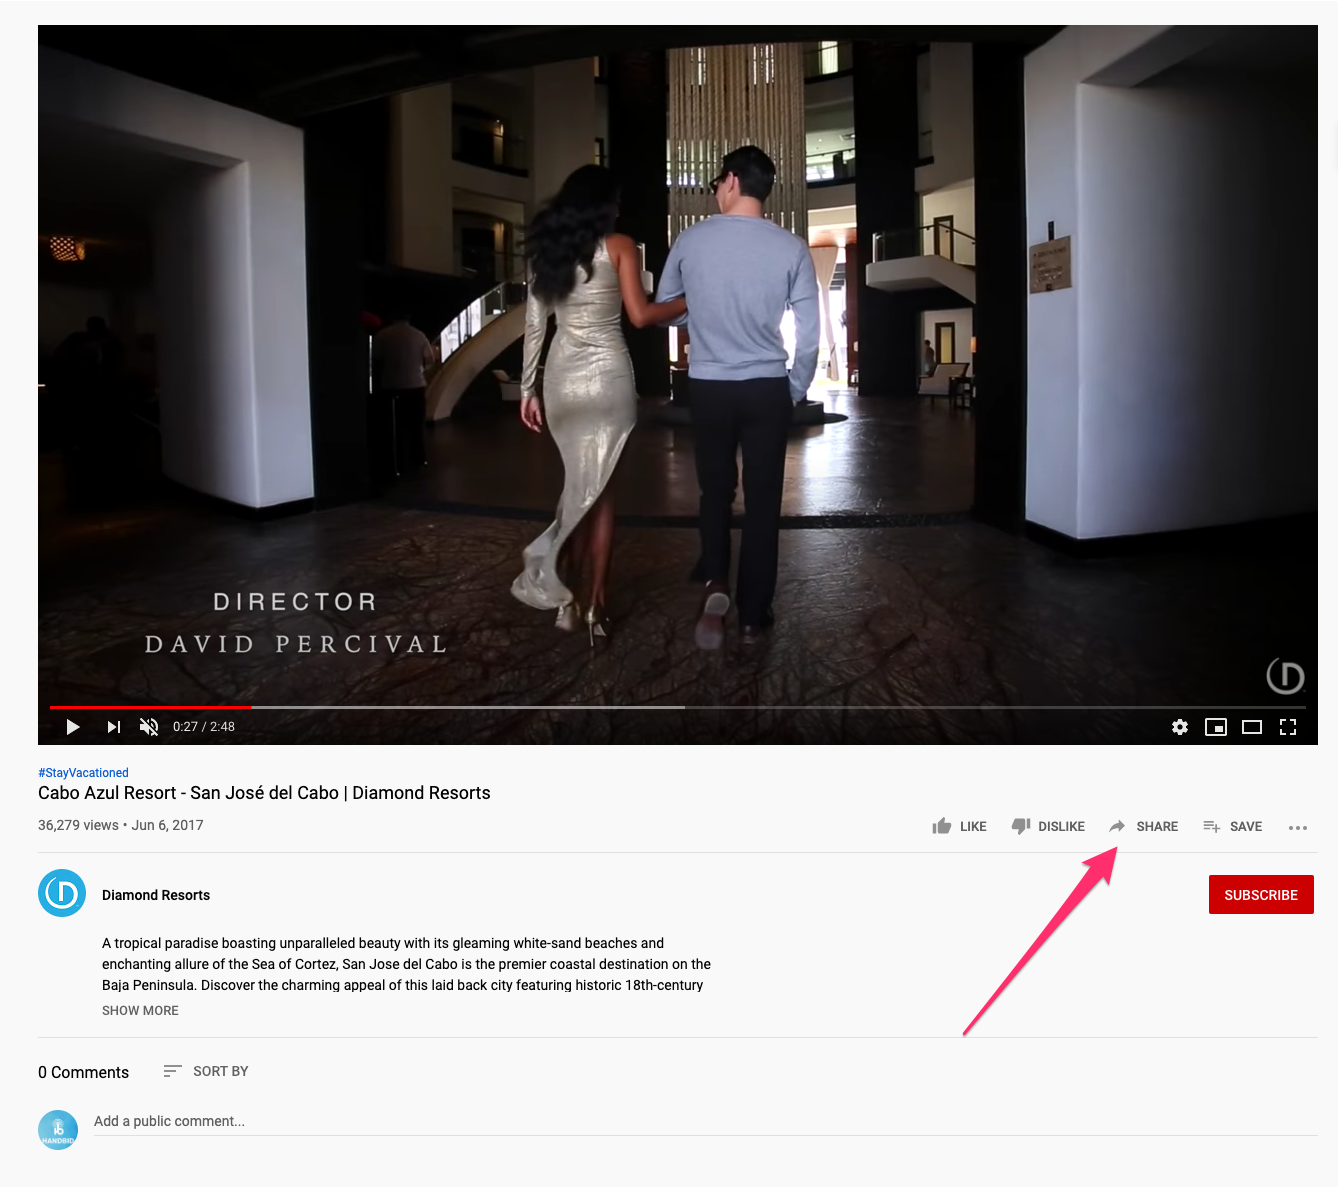Click the commenter profile avatar
The image size is (1338, 1187).
tap(58, 1129)
